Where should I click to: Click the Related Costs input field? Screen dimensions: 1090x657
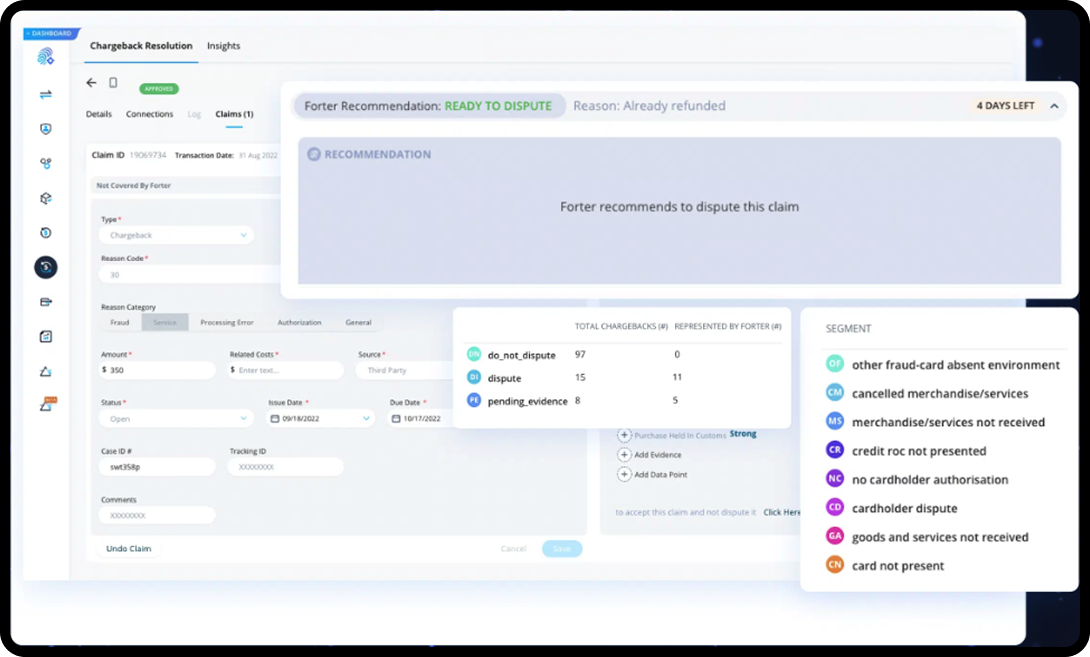(286, 371)
